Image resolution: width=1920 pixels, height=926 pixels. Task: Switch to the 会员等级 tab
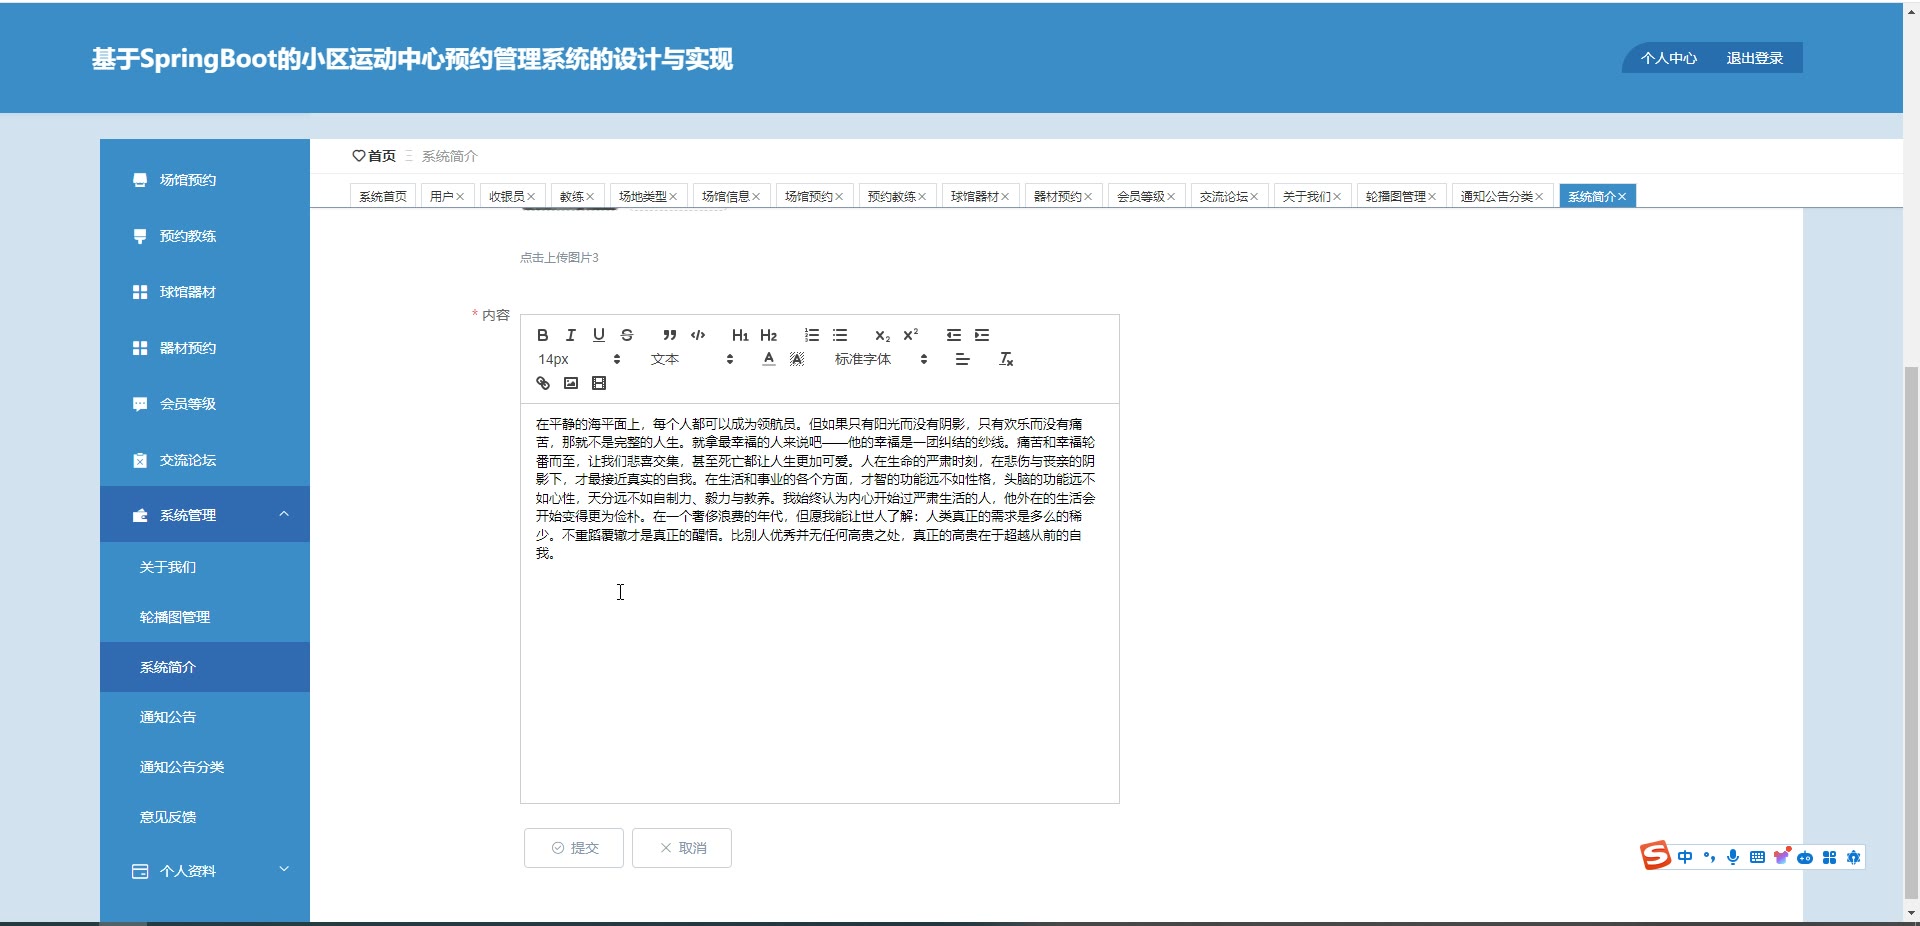[1140, 196]
